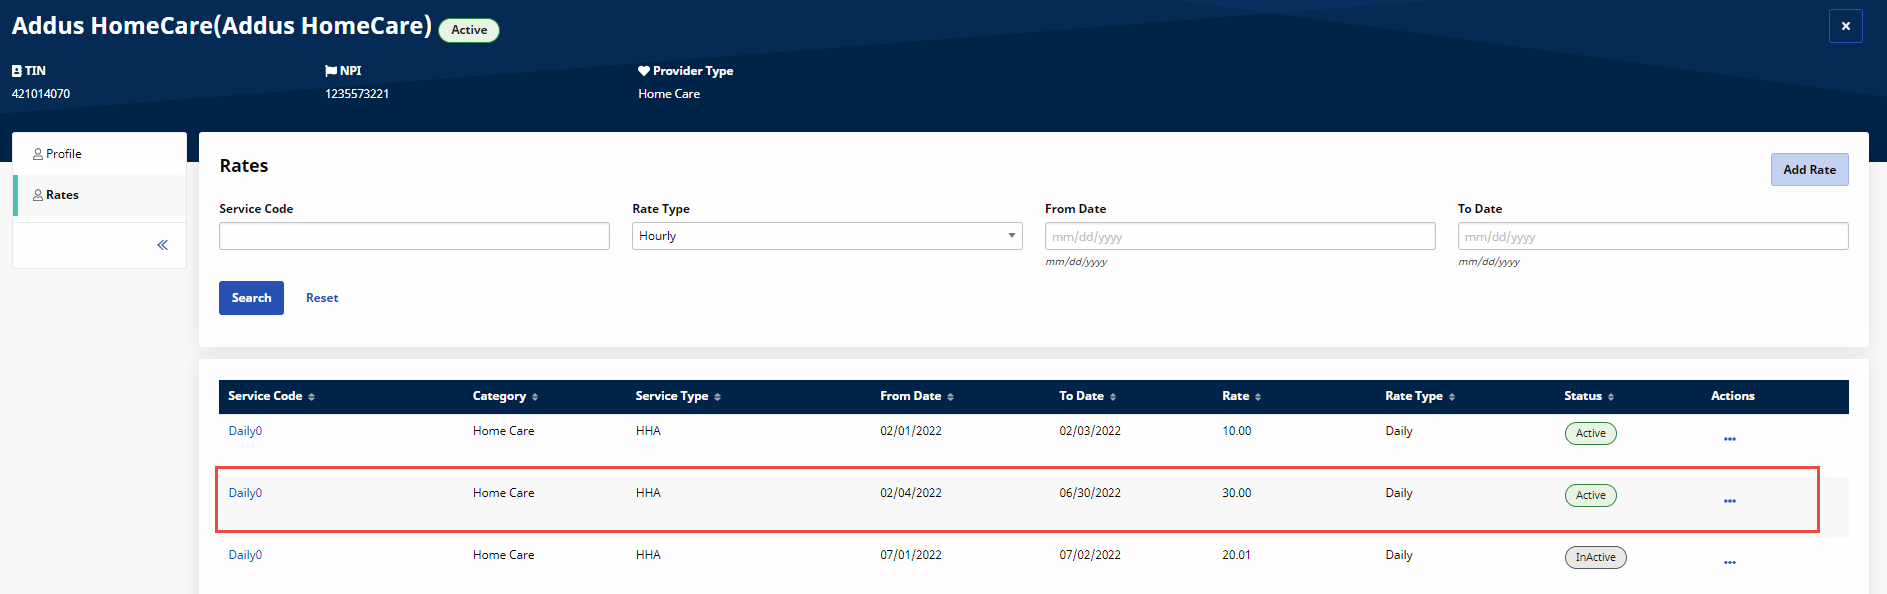
Task: Open Daily0 link in the 07/01/2022 row
Action: (245, 555)
